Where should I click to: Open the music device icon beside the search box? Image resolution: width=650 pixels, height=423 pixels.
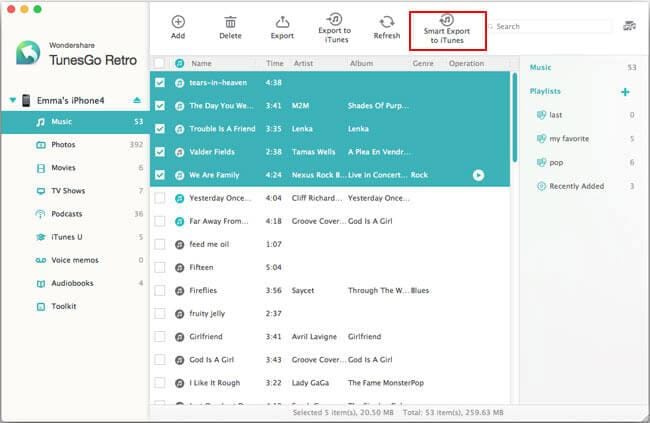click(x=629, y=26)
